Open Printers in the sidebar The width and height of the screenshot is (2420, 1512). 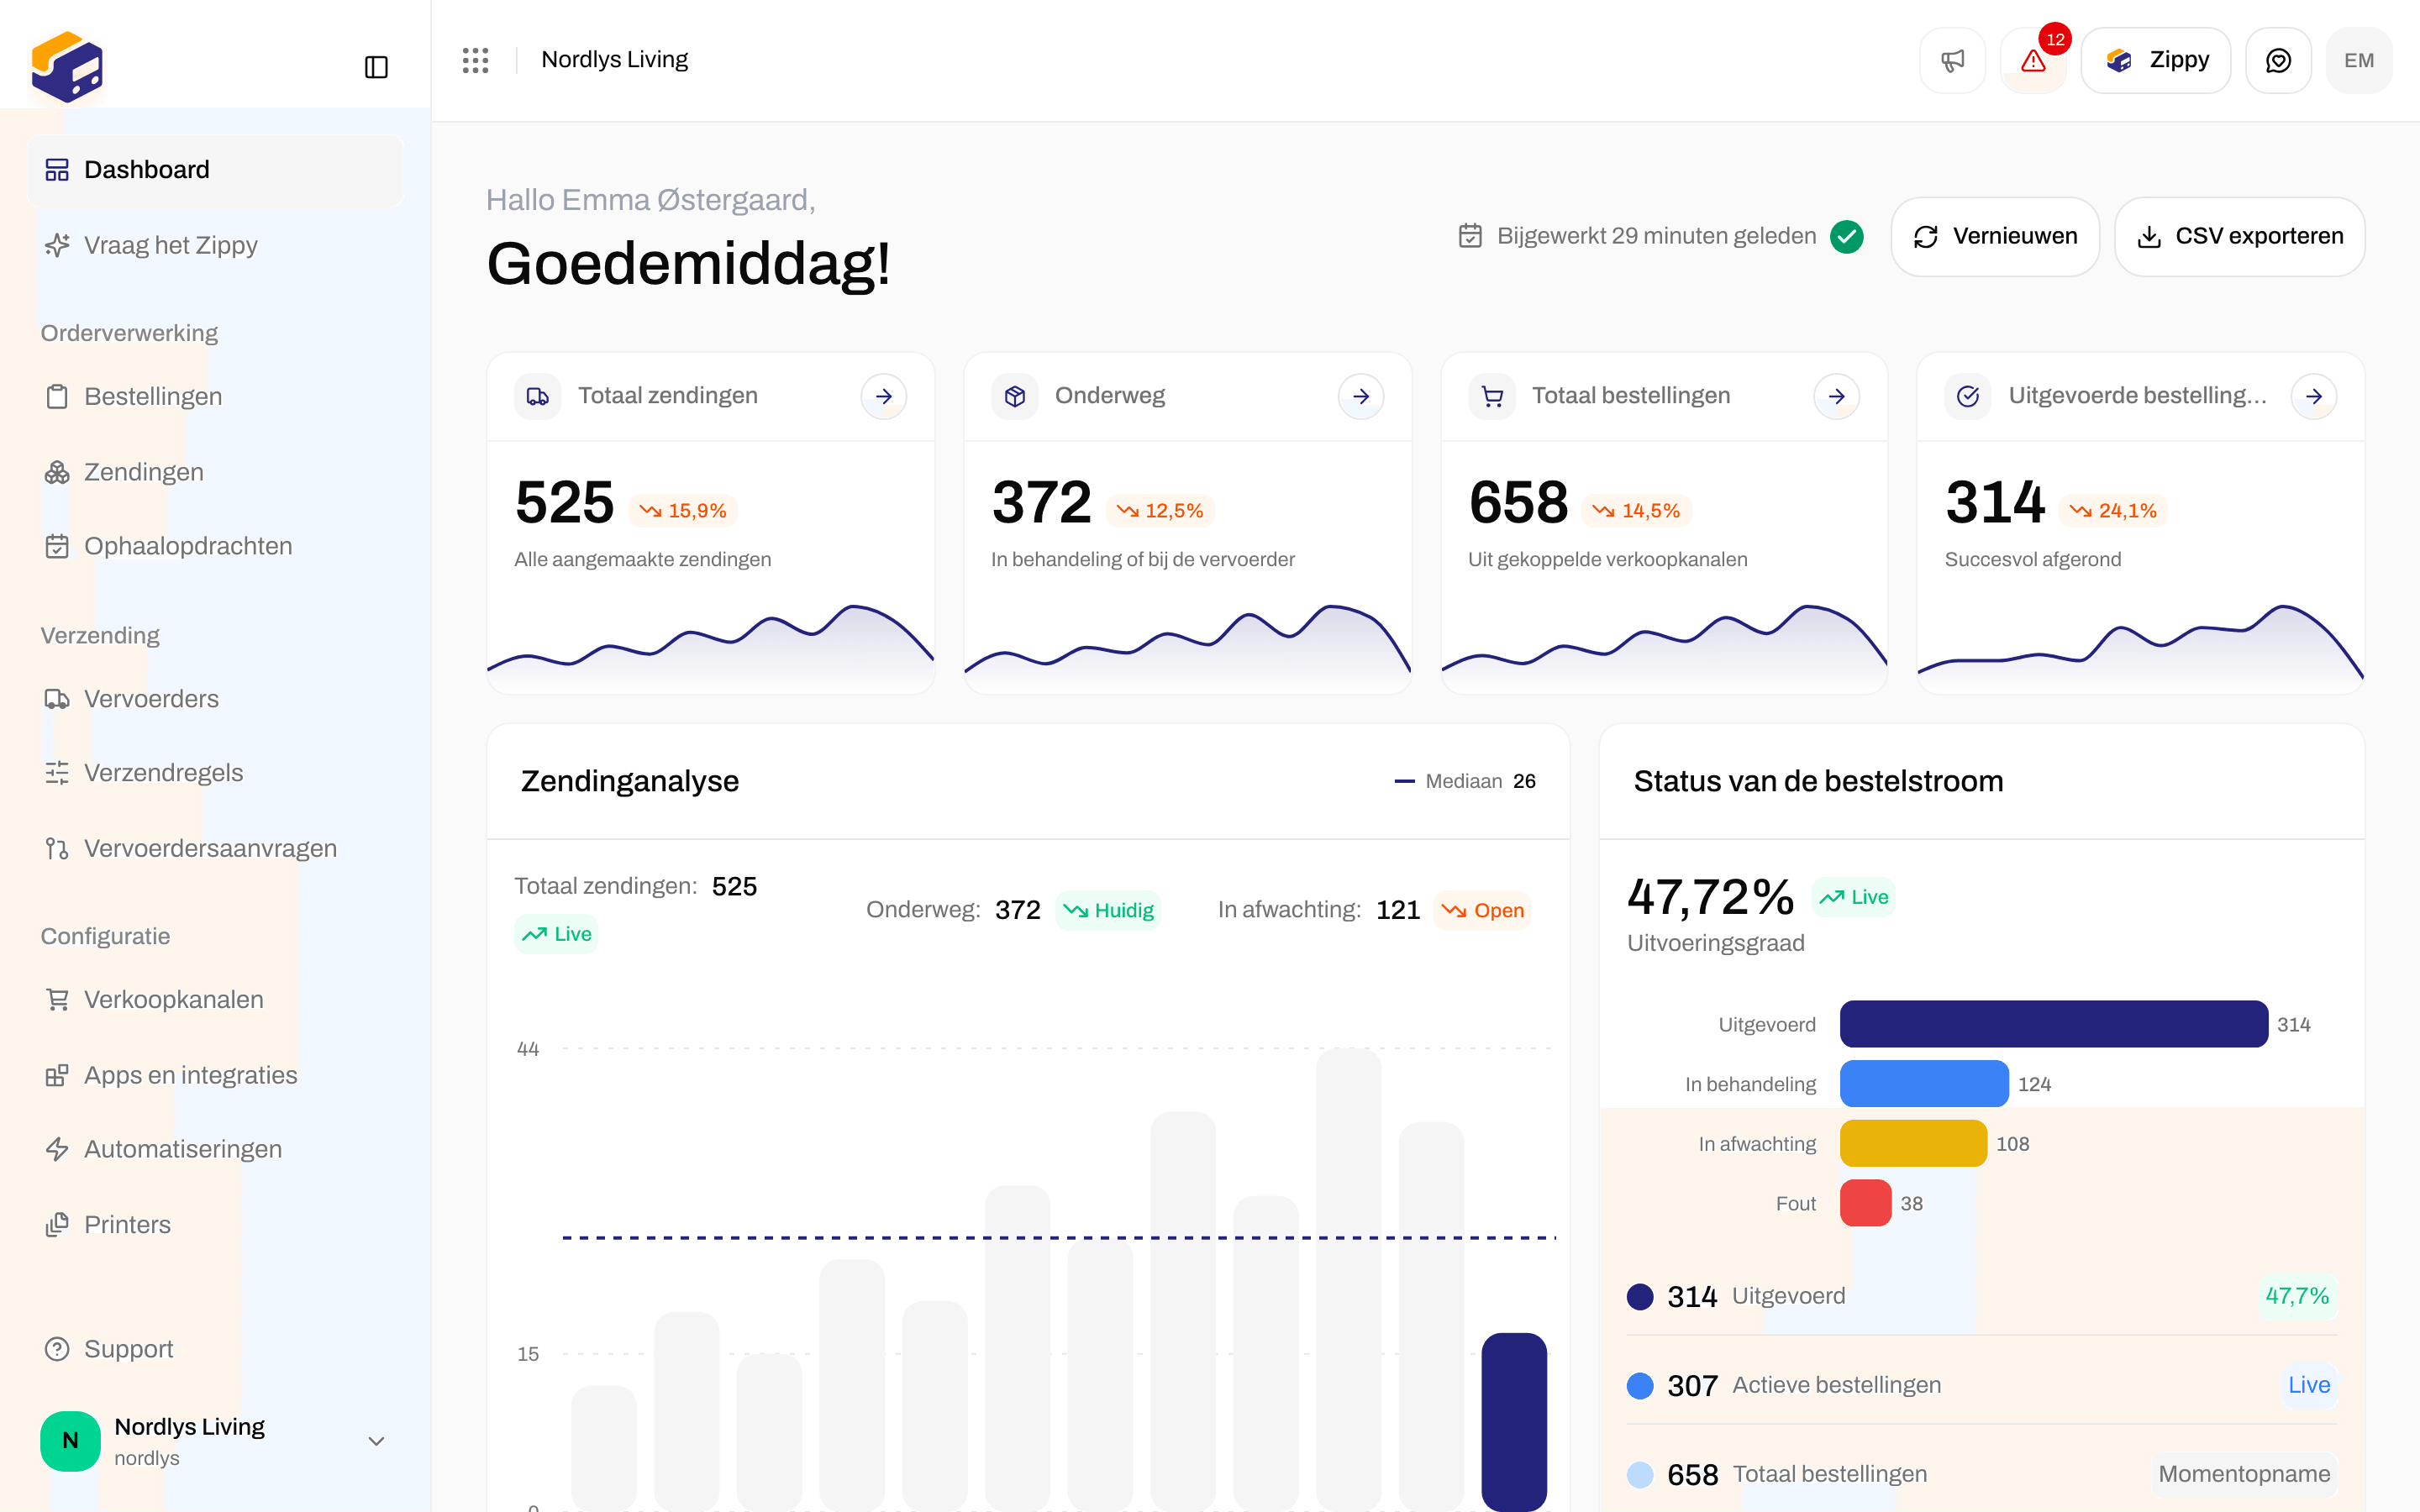tap(216, 1224)
